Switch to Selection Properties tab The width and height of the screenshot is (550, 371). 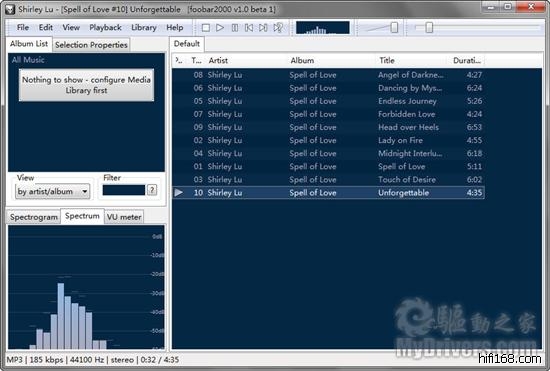pos(91,45)
